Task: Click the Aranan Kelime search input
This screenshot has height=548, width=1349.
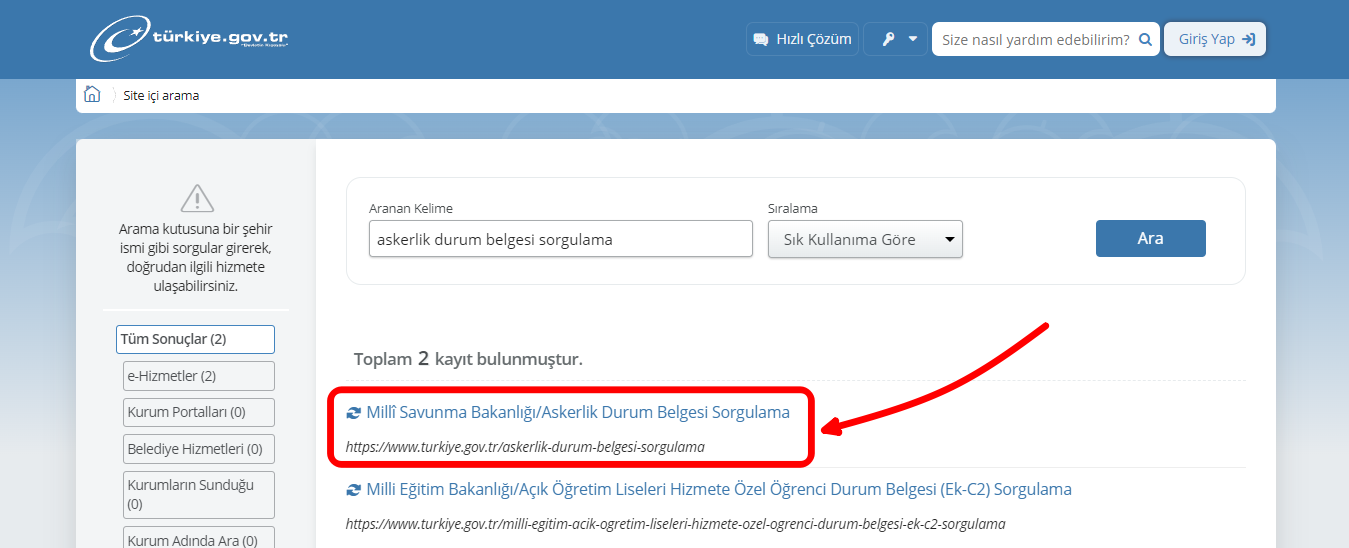Action: point(560,239)
